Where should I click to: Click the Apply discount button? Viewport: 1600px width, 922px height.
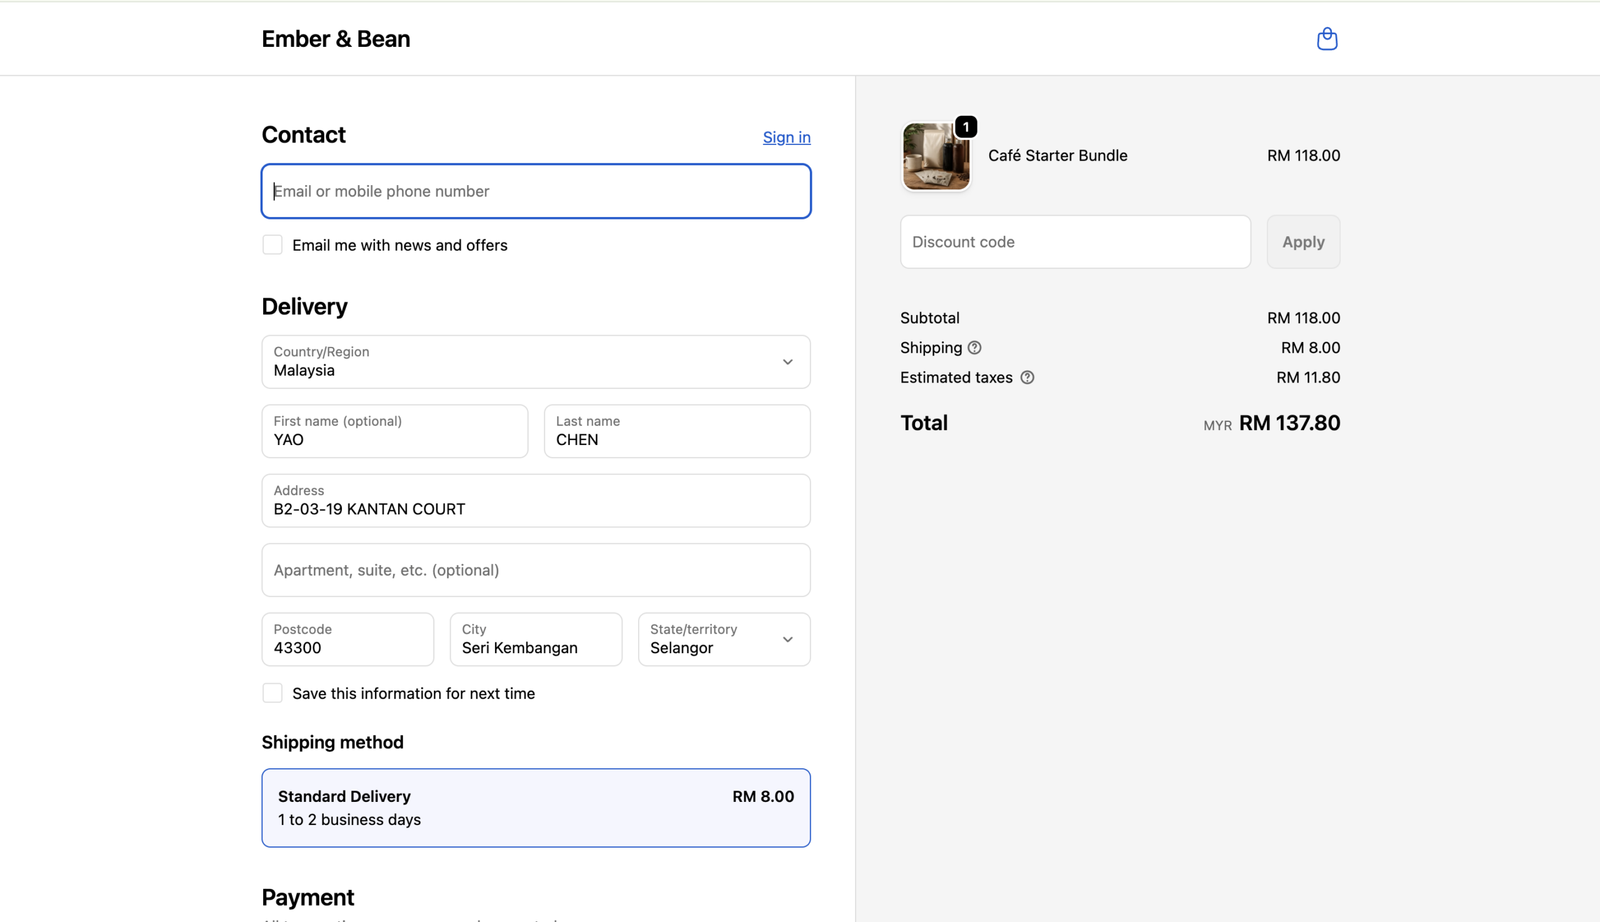pyautogui.click(x=1303, y=242)
